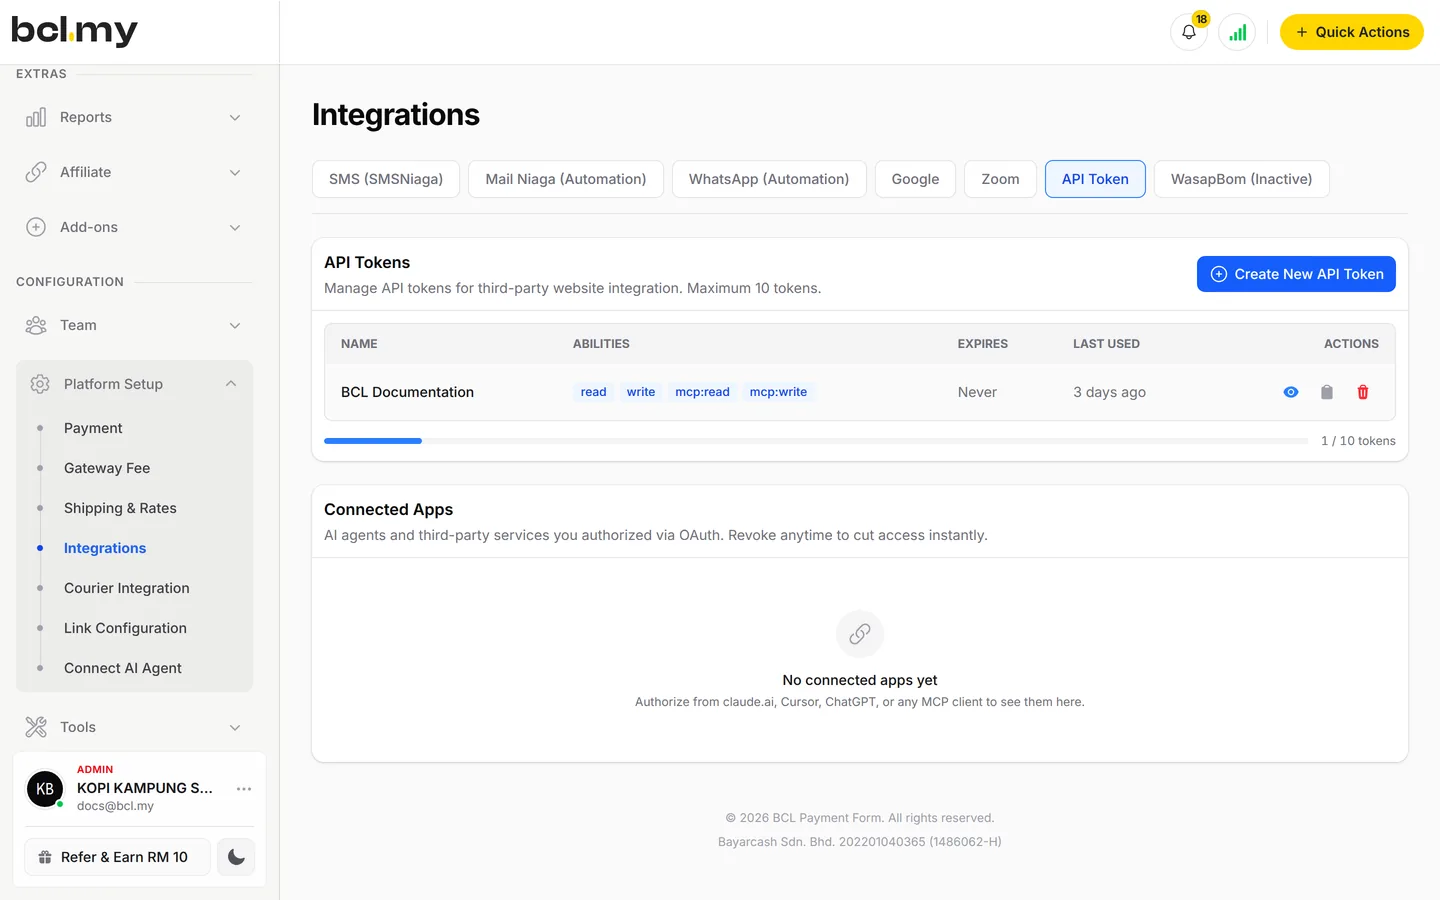Image resolution: width=1440 pixels, height=900 pixels.
Task: Click the KB profile avatar
Action: click(45, 789)
